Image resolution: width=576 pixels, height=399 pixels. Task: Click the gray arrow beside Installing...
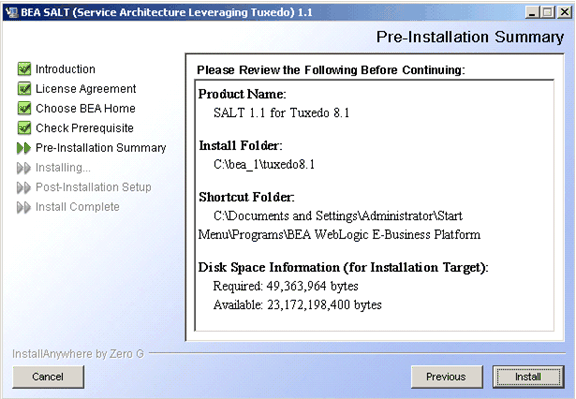click(24, 168)
